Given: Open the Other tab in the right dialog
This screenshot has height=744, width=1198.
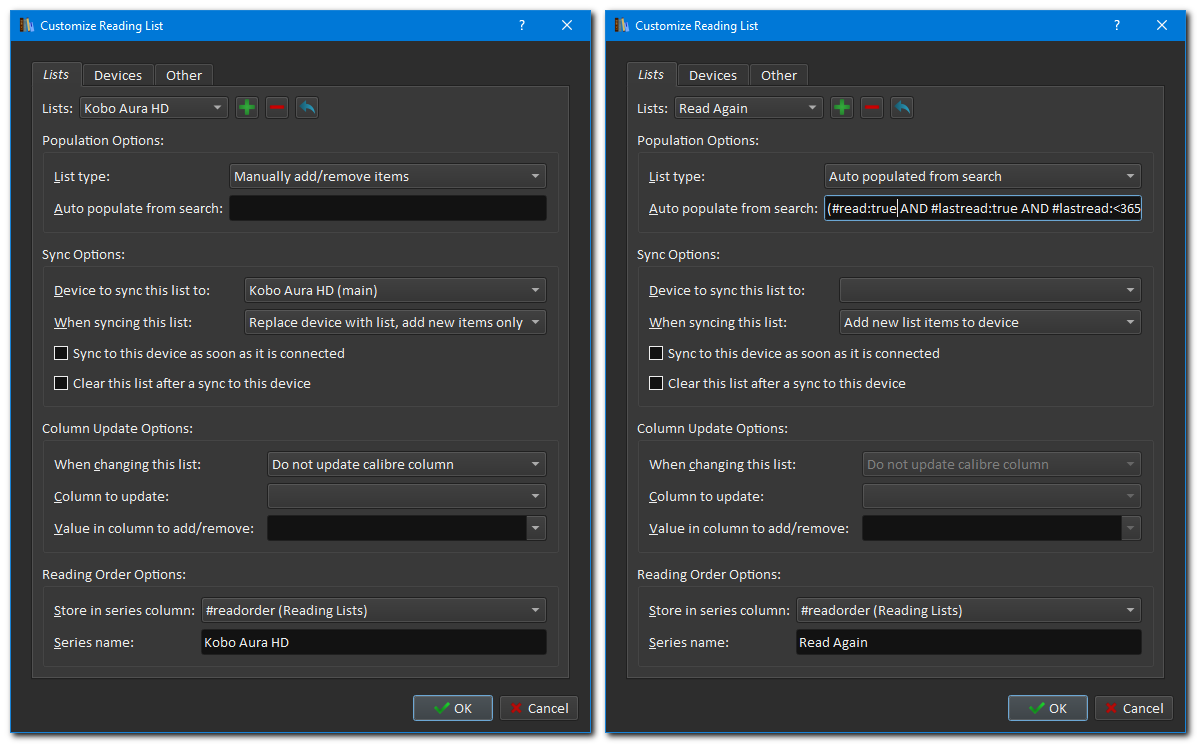Looking at the screenshot, I should (779, 75).
